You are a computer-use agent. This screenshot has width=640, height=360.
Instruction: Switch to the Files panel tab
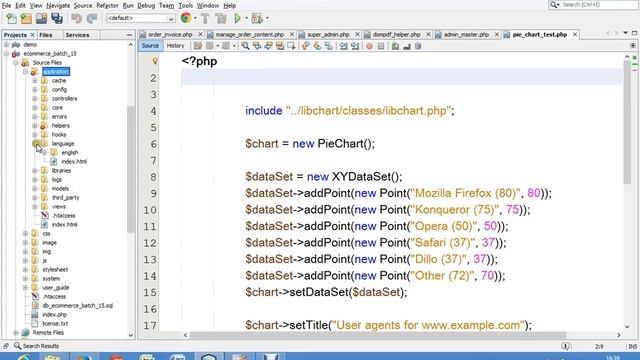(x=46, y=35)
